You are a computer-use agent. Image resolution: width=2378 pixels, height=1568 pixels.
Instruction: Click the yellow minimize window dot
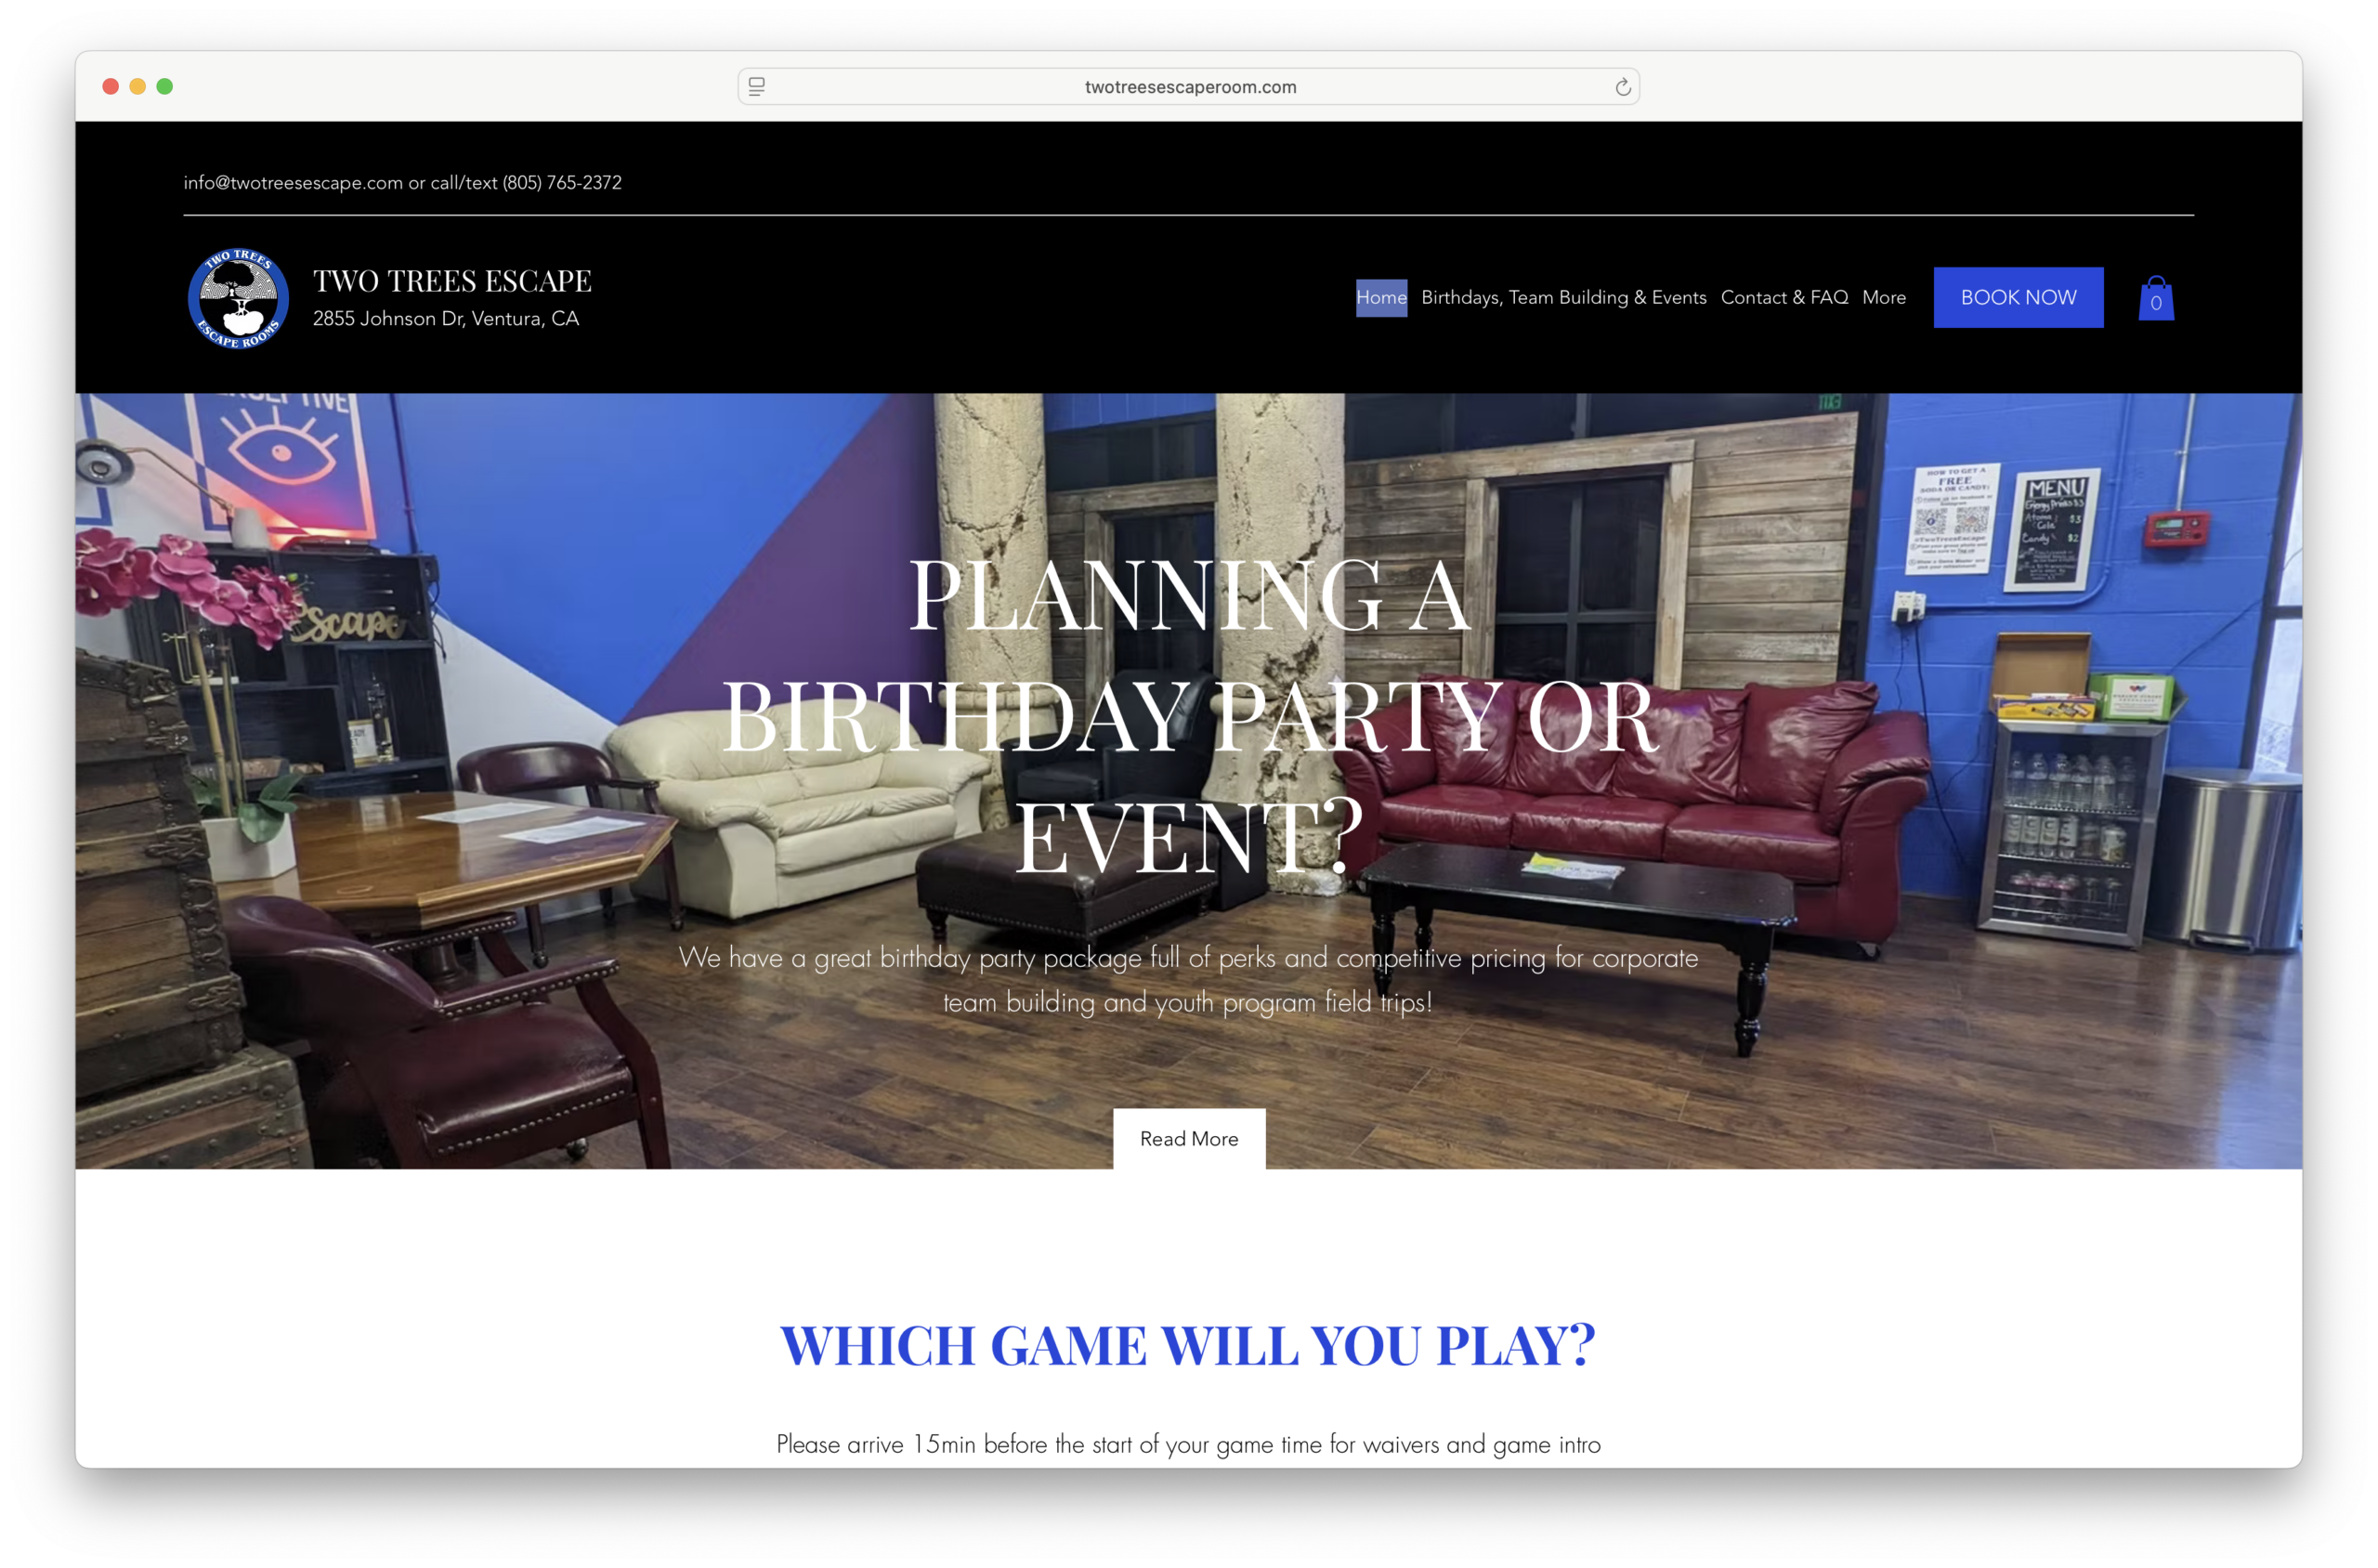(x=138, y=87)
